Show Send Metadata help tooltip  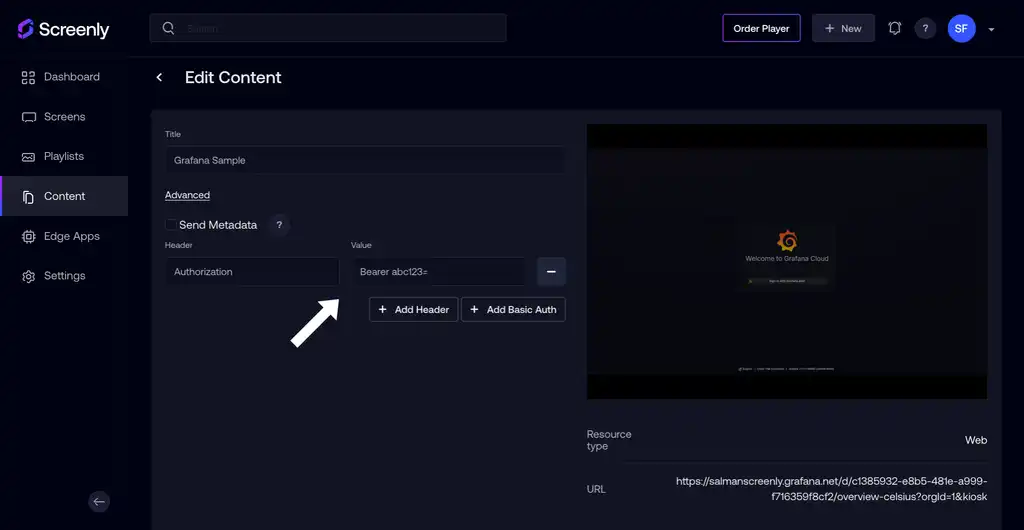[279, 225]
